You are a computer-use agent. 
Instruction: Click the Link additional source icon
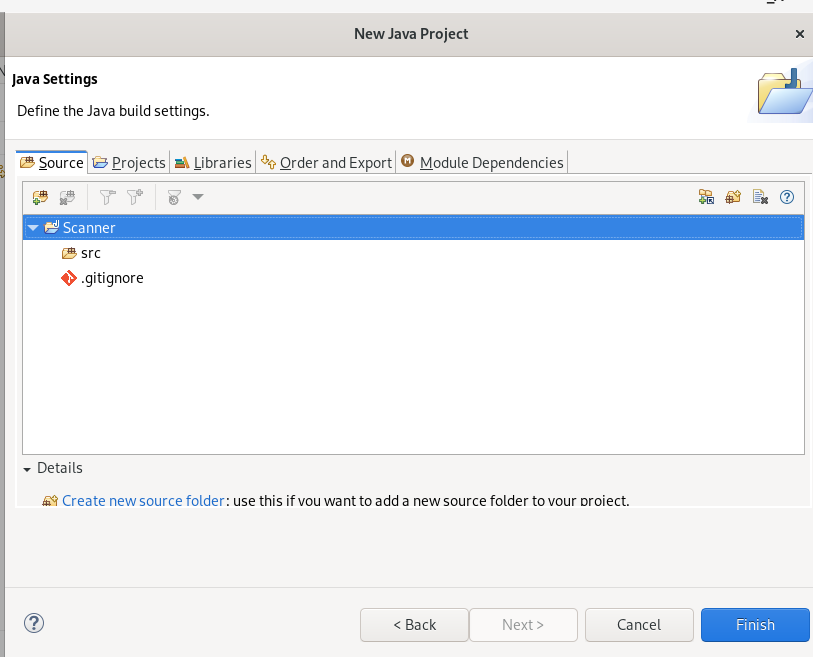tap(706, 197)
